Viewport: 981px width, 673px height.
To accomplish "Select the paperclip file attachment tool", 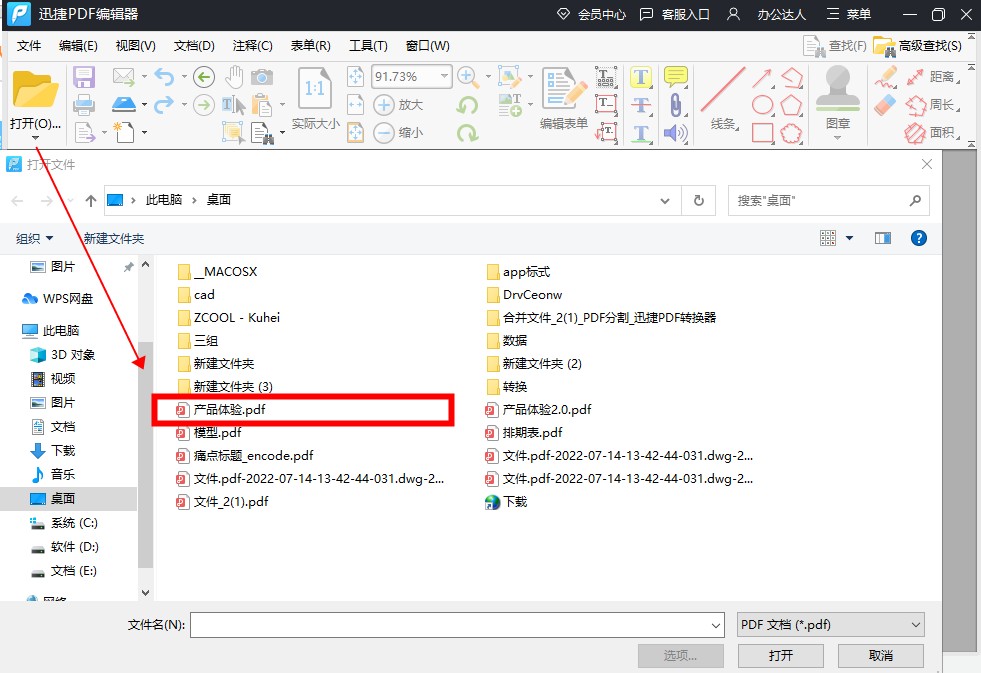I will point(676,104).
